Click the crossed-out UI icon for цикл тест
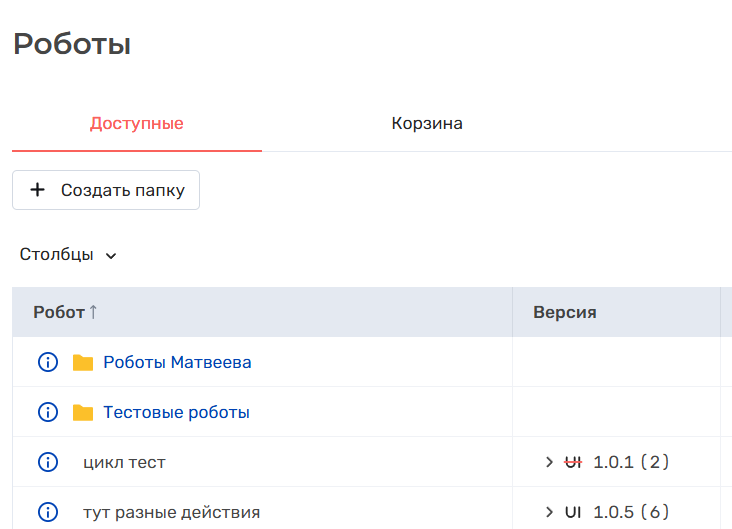 (x=573, y=462)
